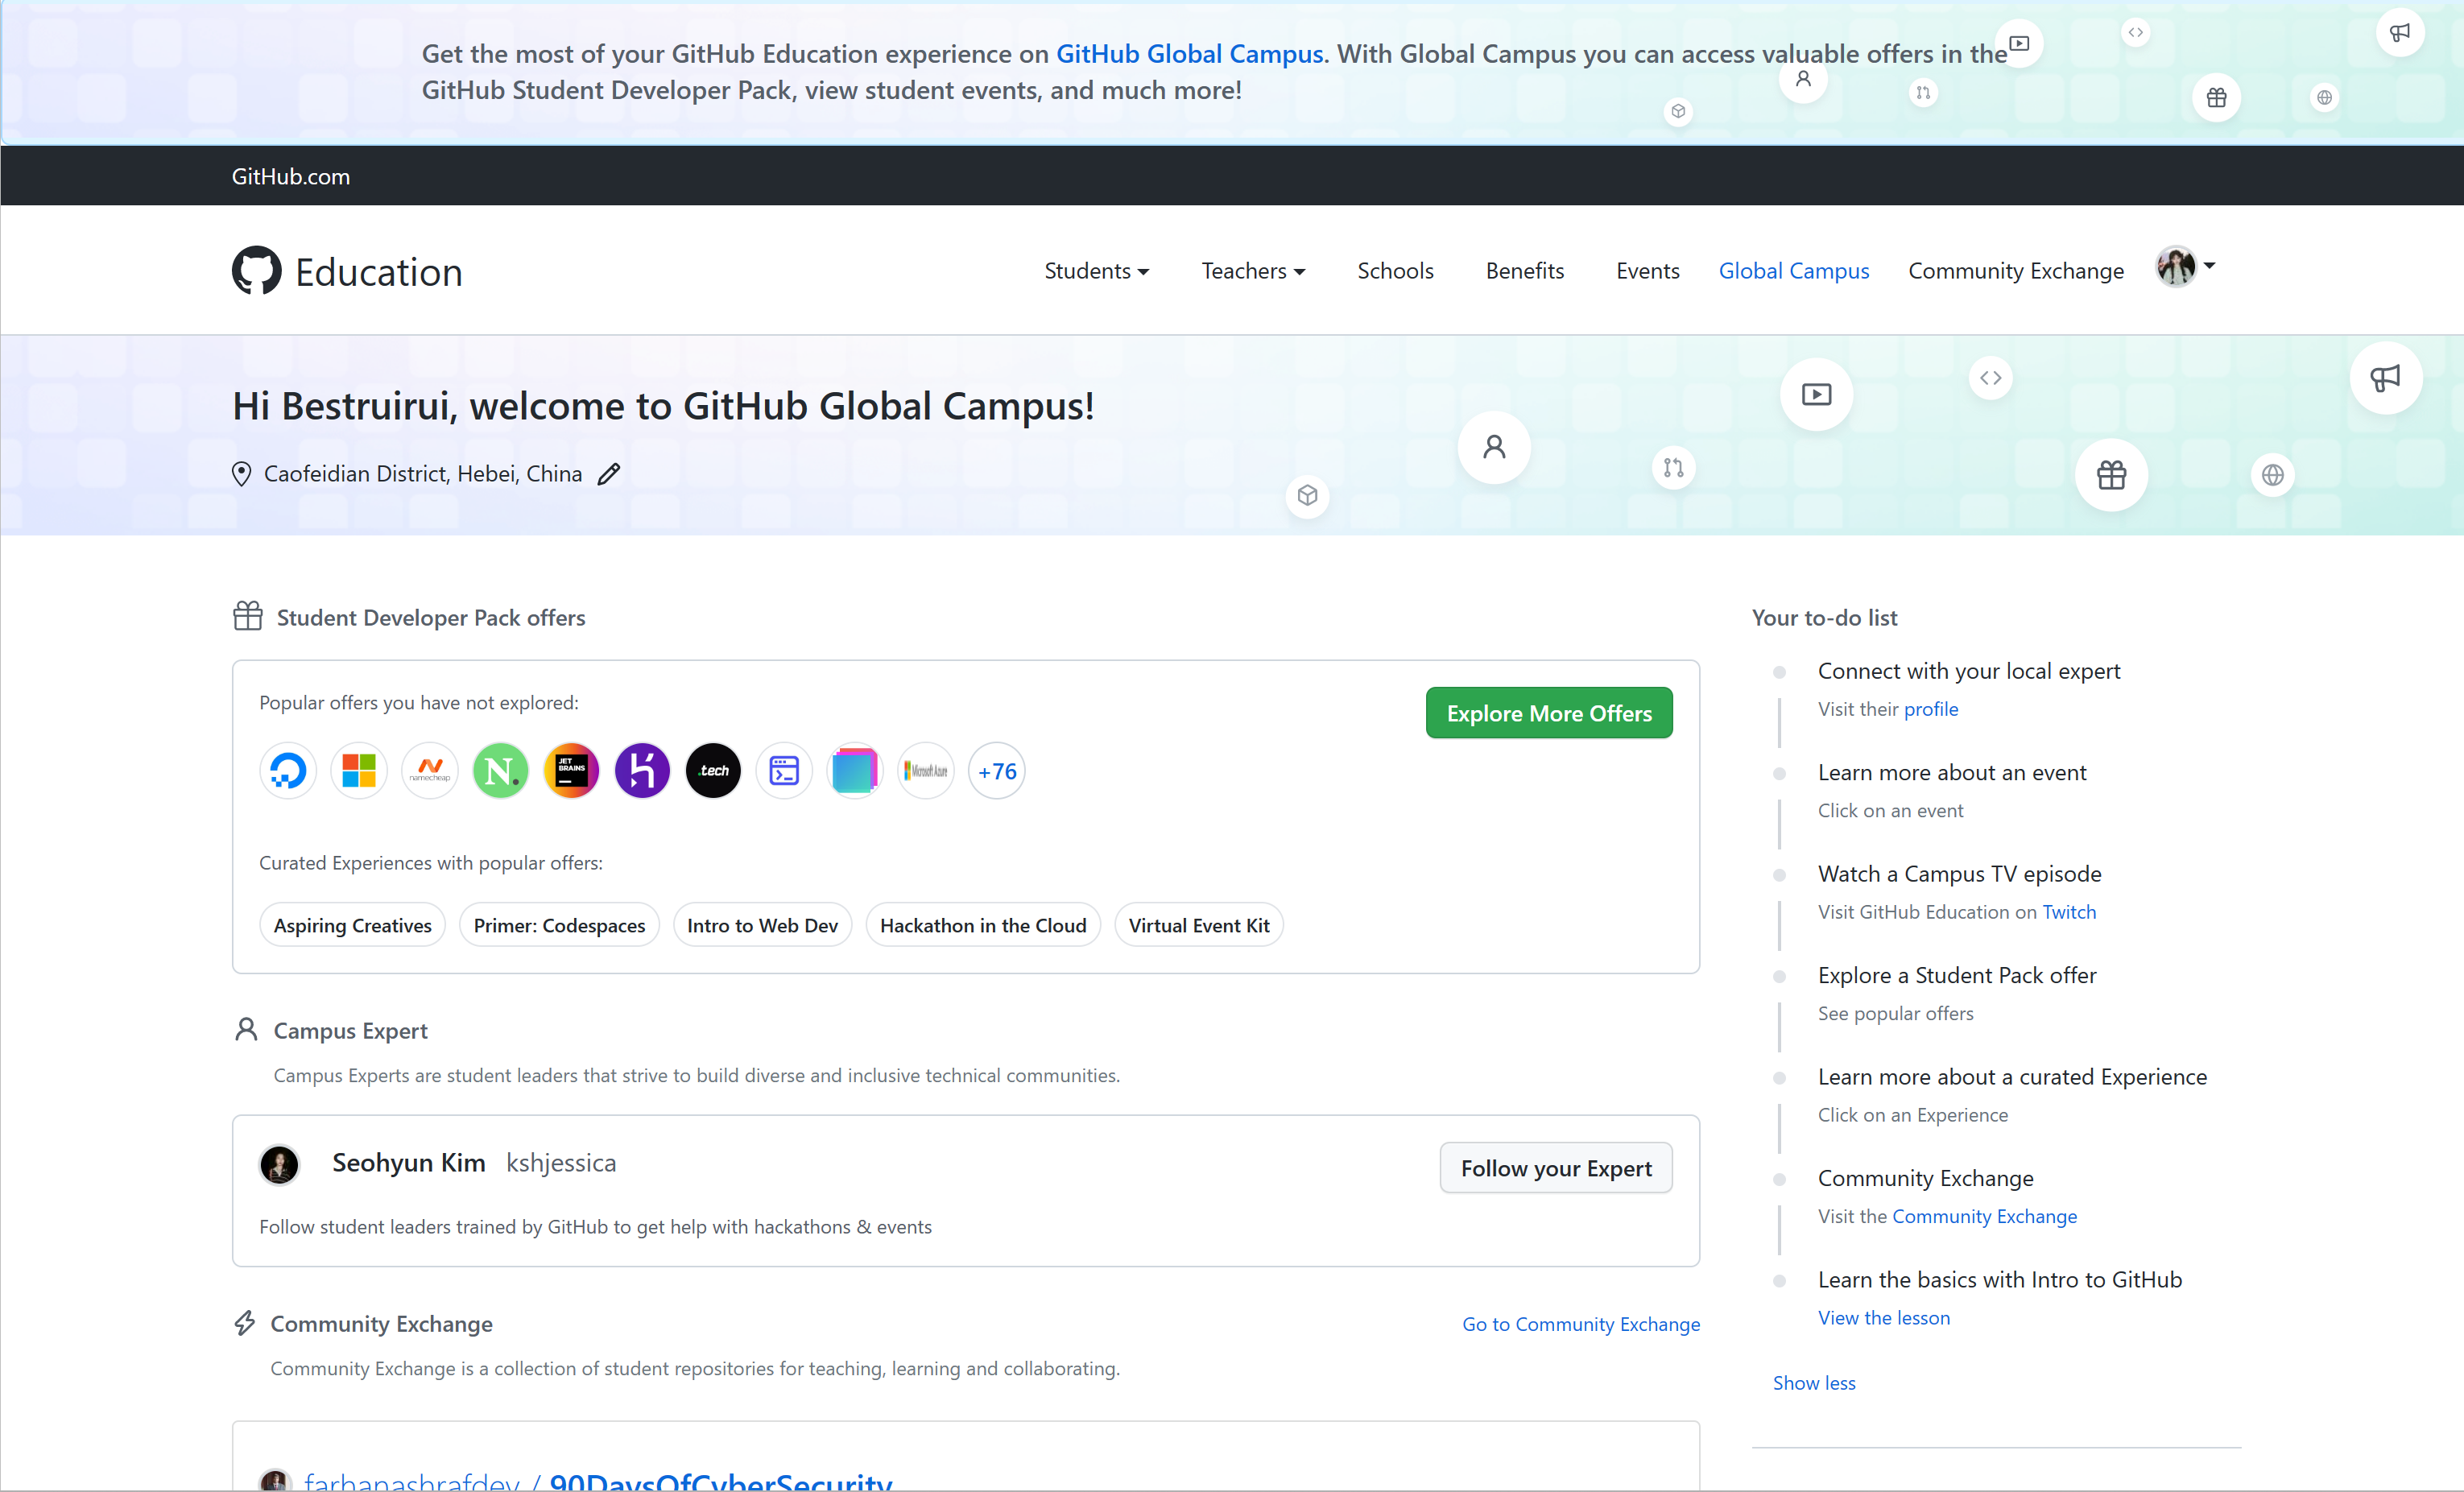The height and width of the screenshot is (1492, 2464).
Task: Open the Microsoft four-square logo offer
Action: click(359, 771)
